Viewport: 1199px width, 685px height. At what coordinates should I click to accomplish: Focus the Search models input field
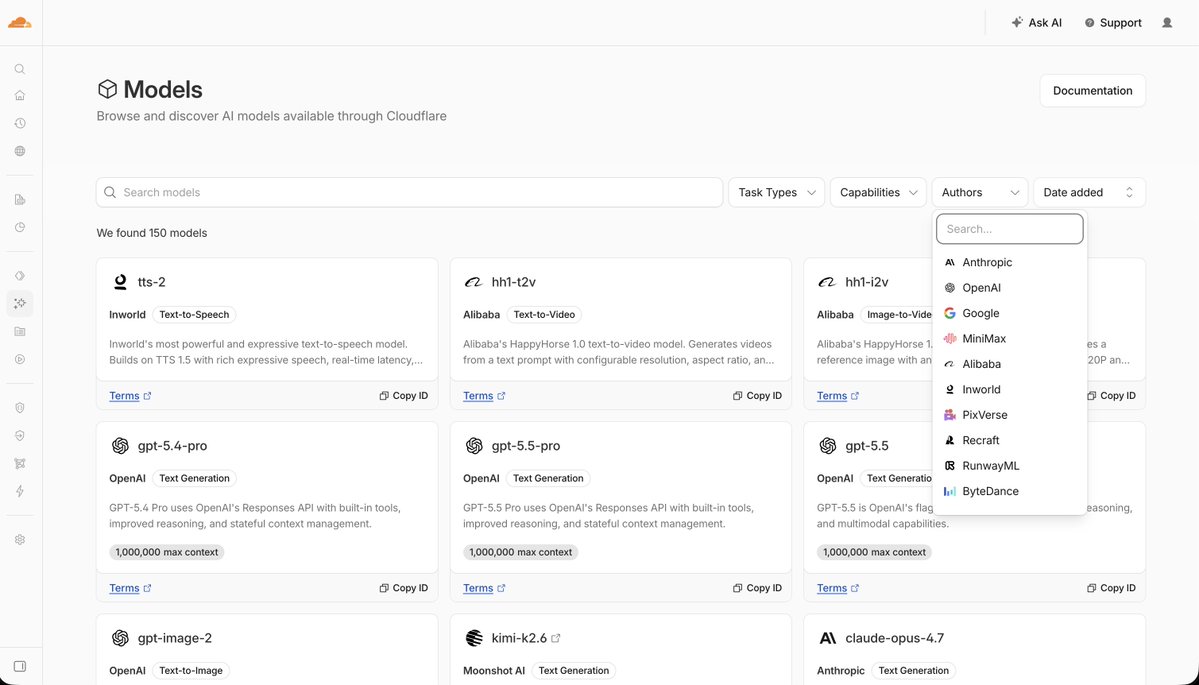tap(409, 193)
